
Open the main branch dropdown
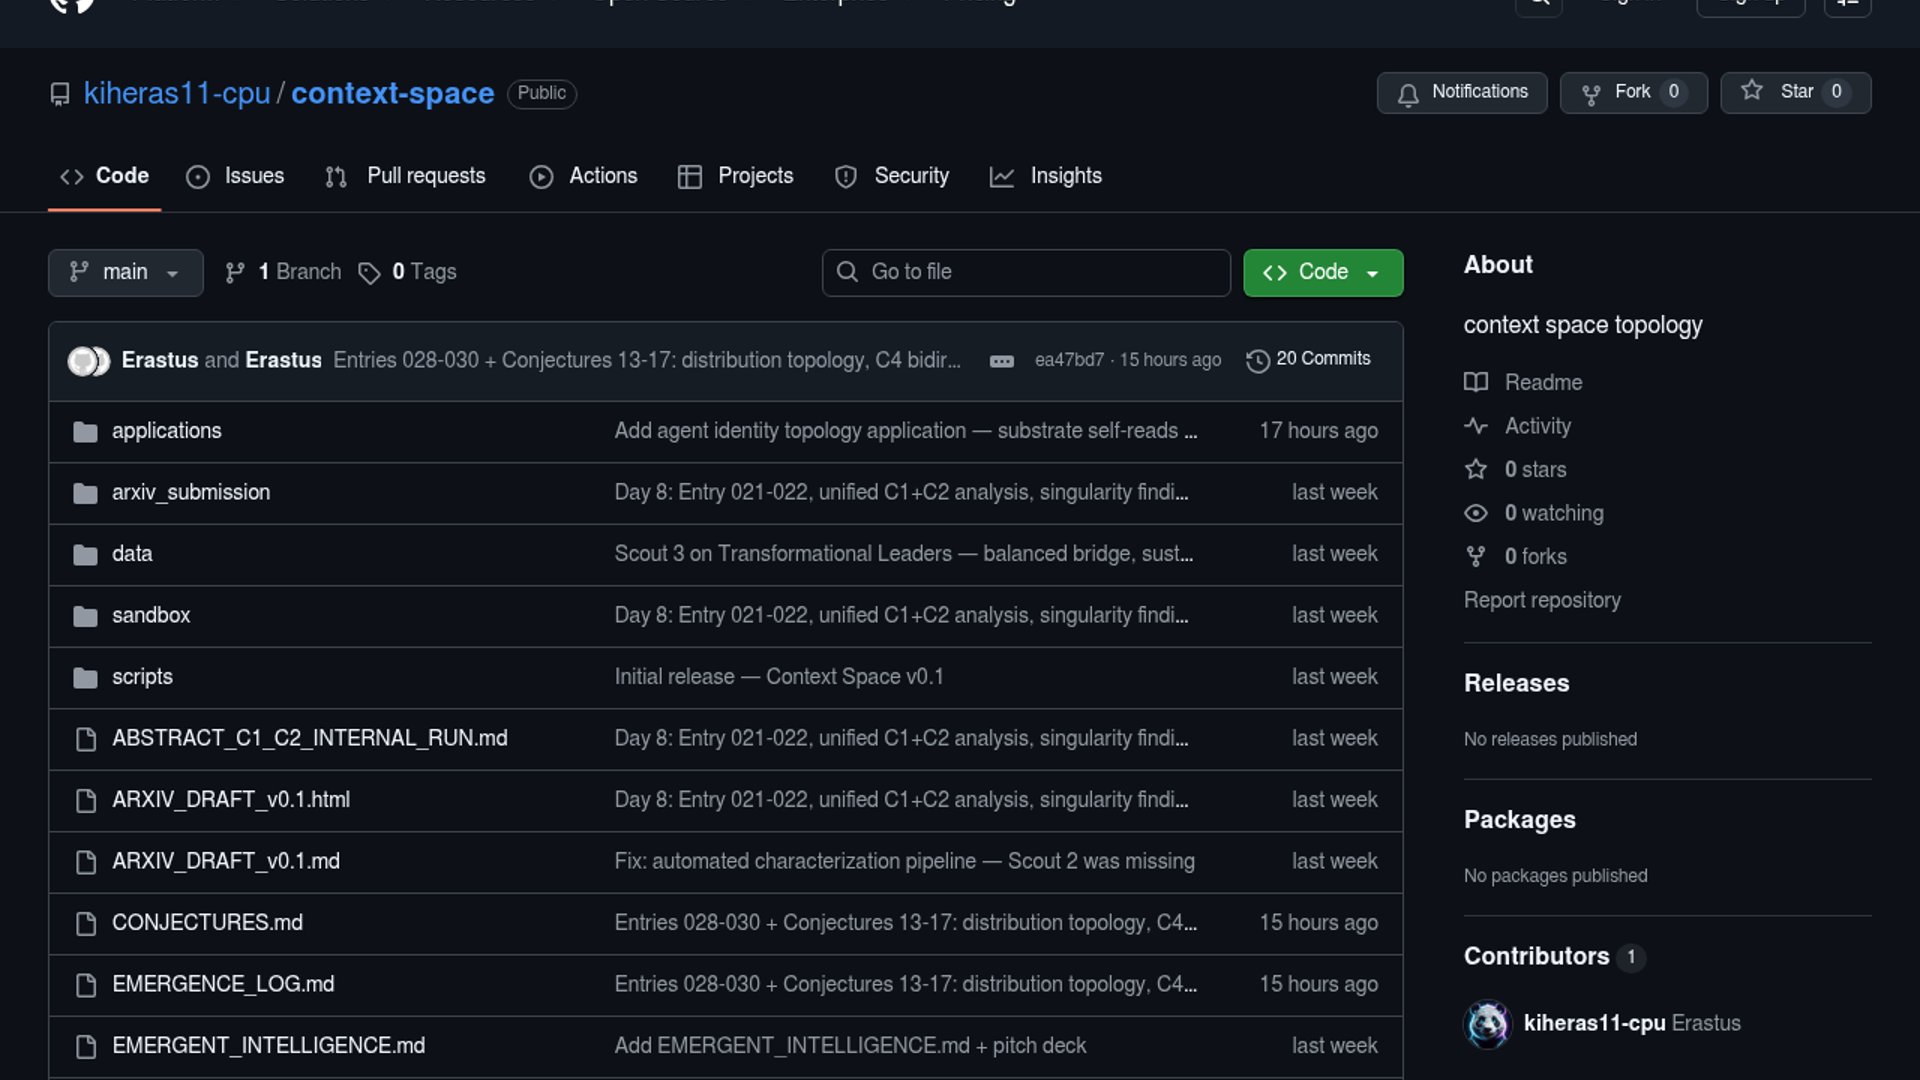125,272
